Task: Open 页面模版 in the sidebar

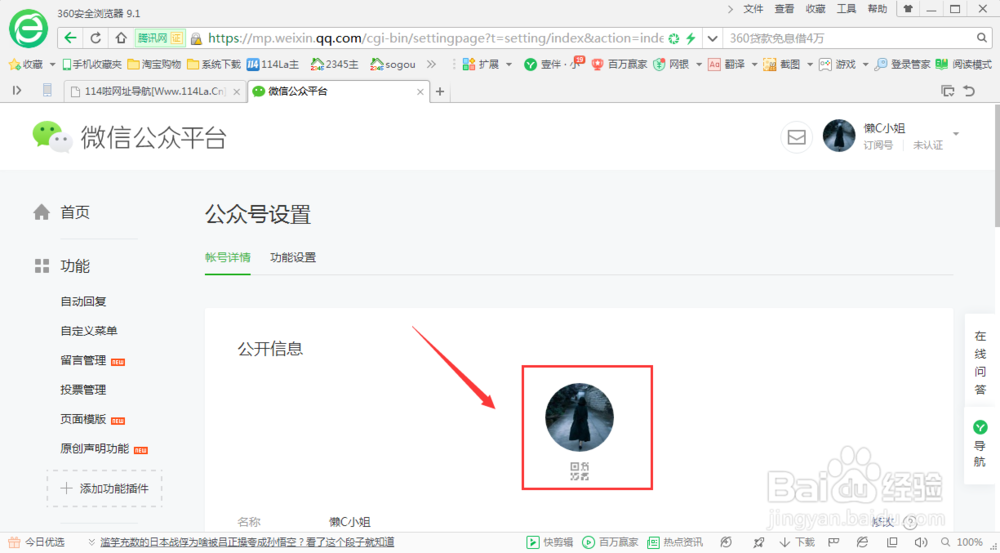Action: [x=84, y=419]
